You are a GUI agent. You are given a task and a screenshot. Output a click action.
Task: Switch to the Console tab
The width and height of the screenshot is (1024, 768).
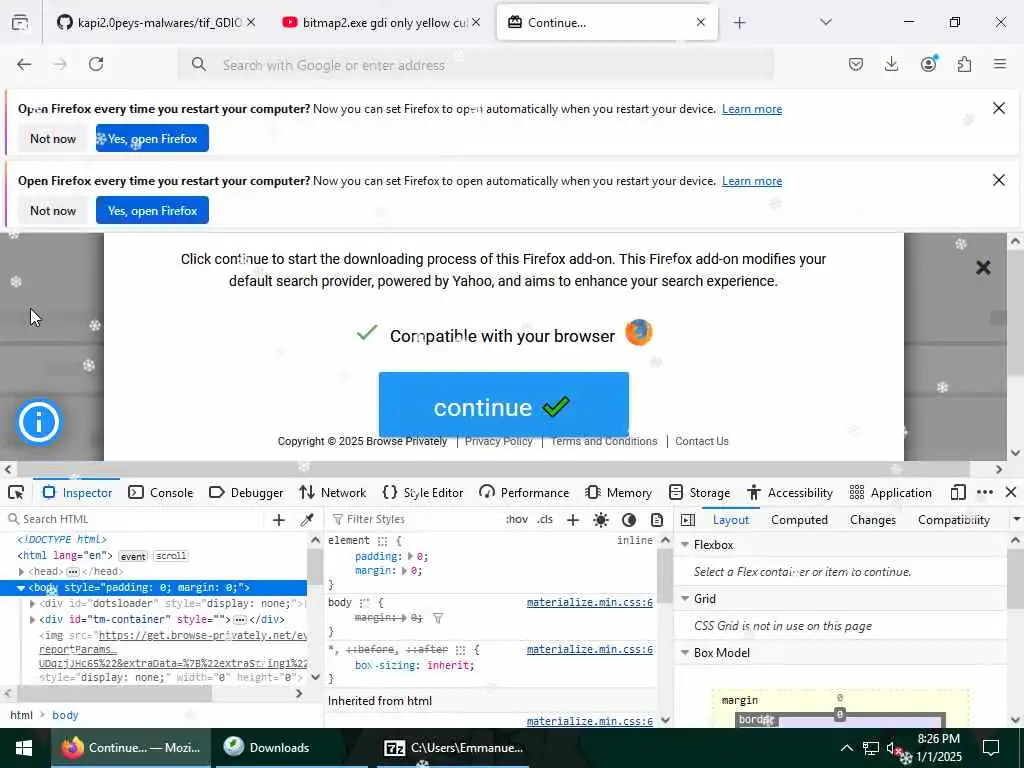point(161,492)
